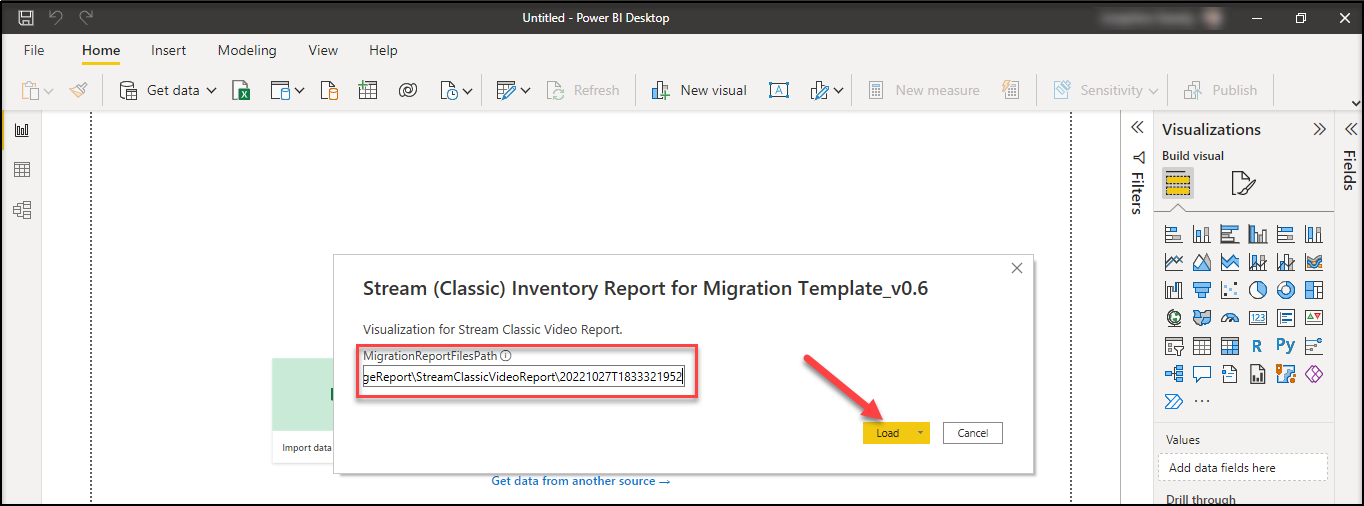
Task: Select the Python visual icon
Action: pos(1285,346)
